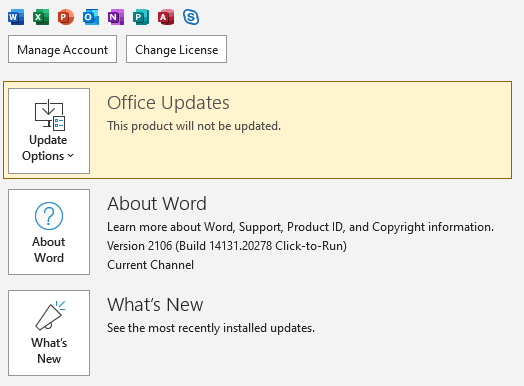
Task: Click the About Word heading text
Action: click(x=157, y=204)
